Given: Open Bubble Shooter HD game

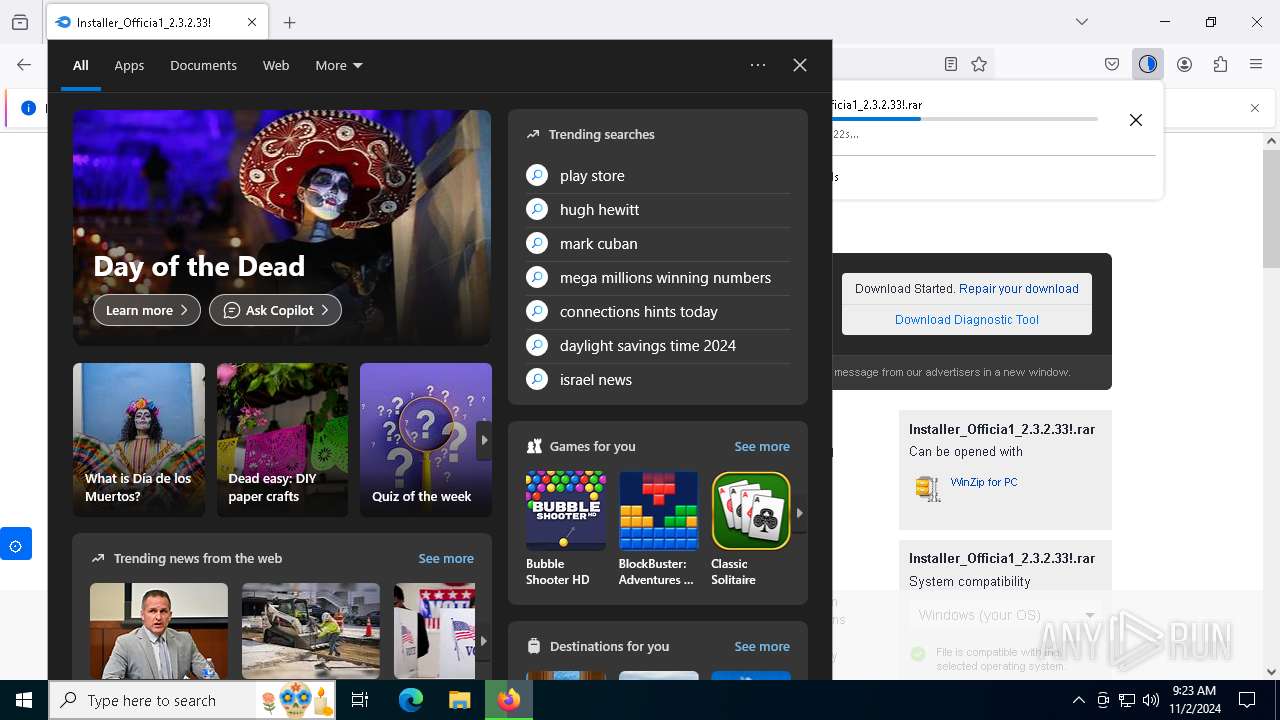Looking at the screenshot, I should pos(566,529).
